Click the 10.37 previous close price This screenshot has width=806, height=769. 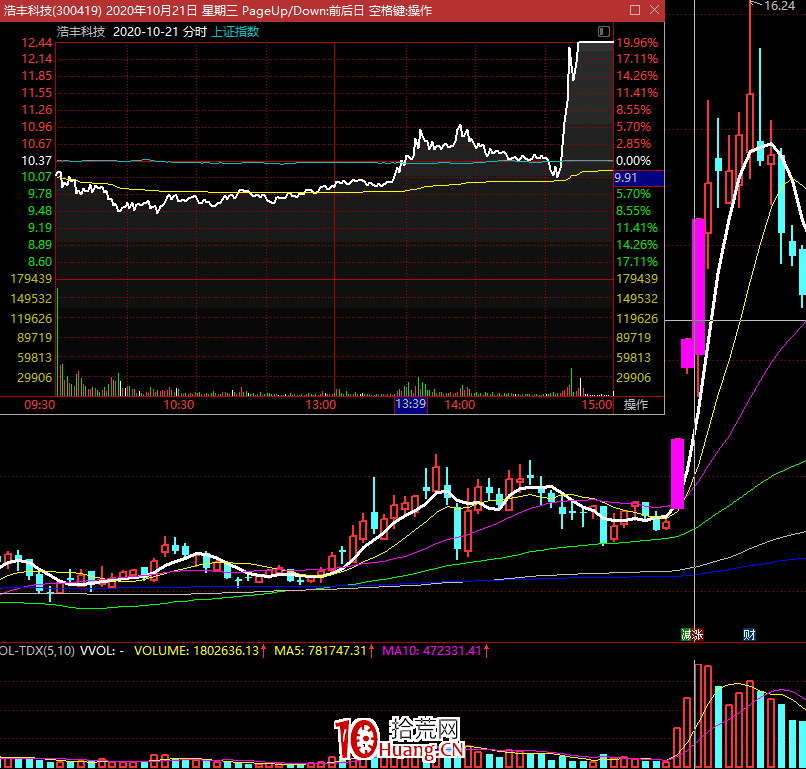coord(36,161)
